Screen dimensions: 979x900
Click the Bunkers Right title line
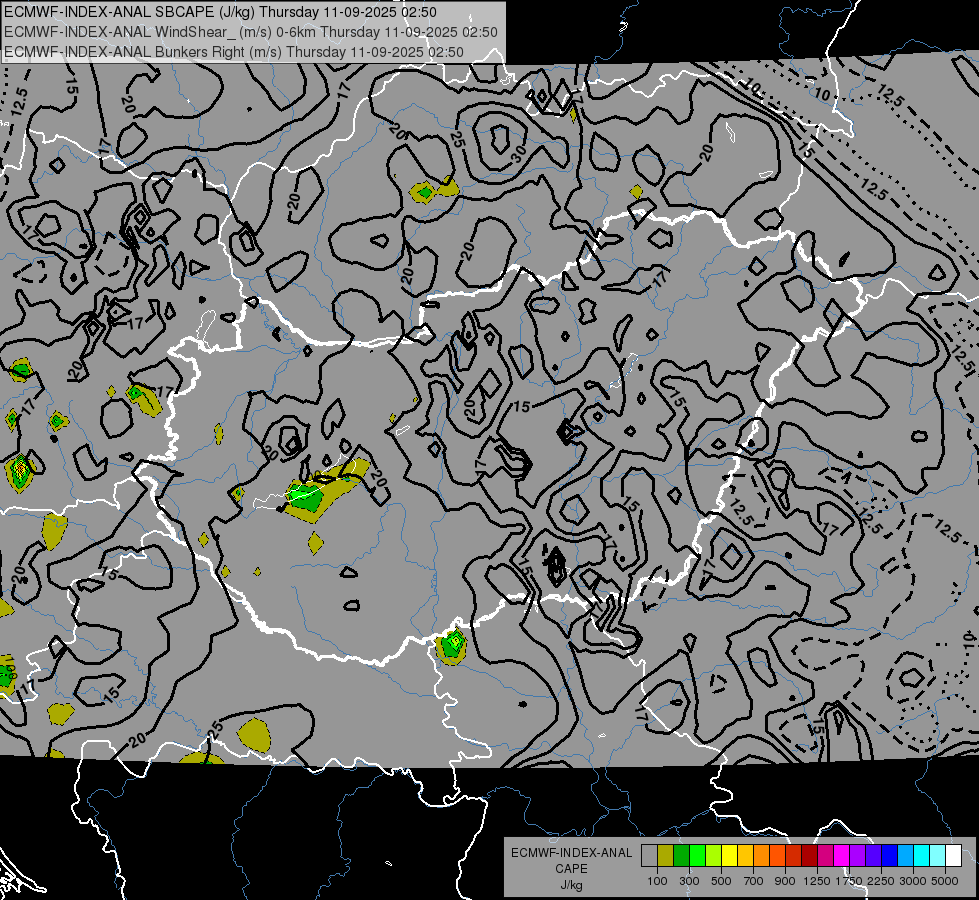(234, 52)
